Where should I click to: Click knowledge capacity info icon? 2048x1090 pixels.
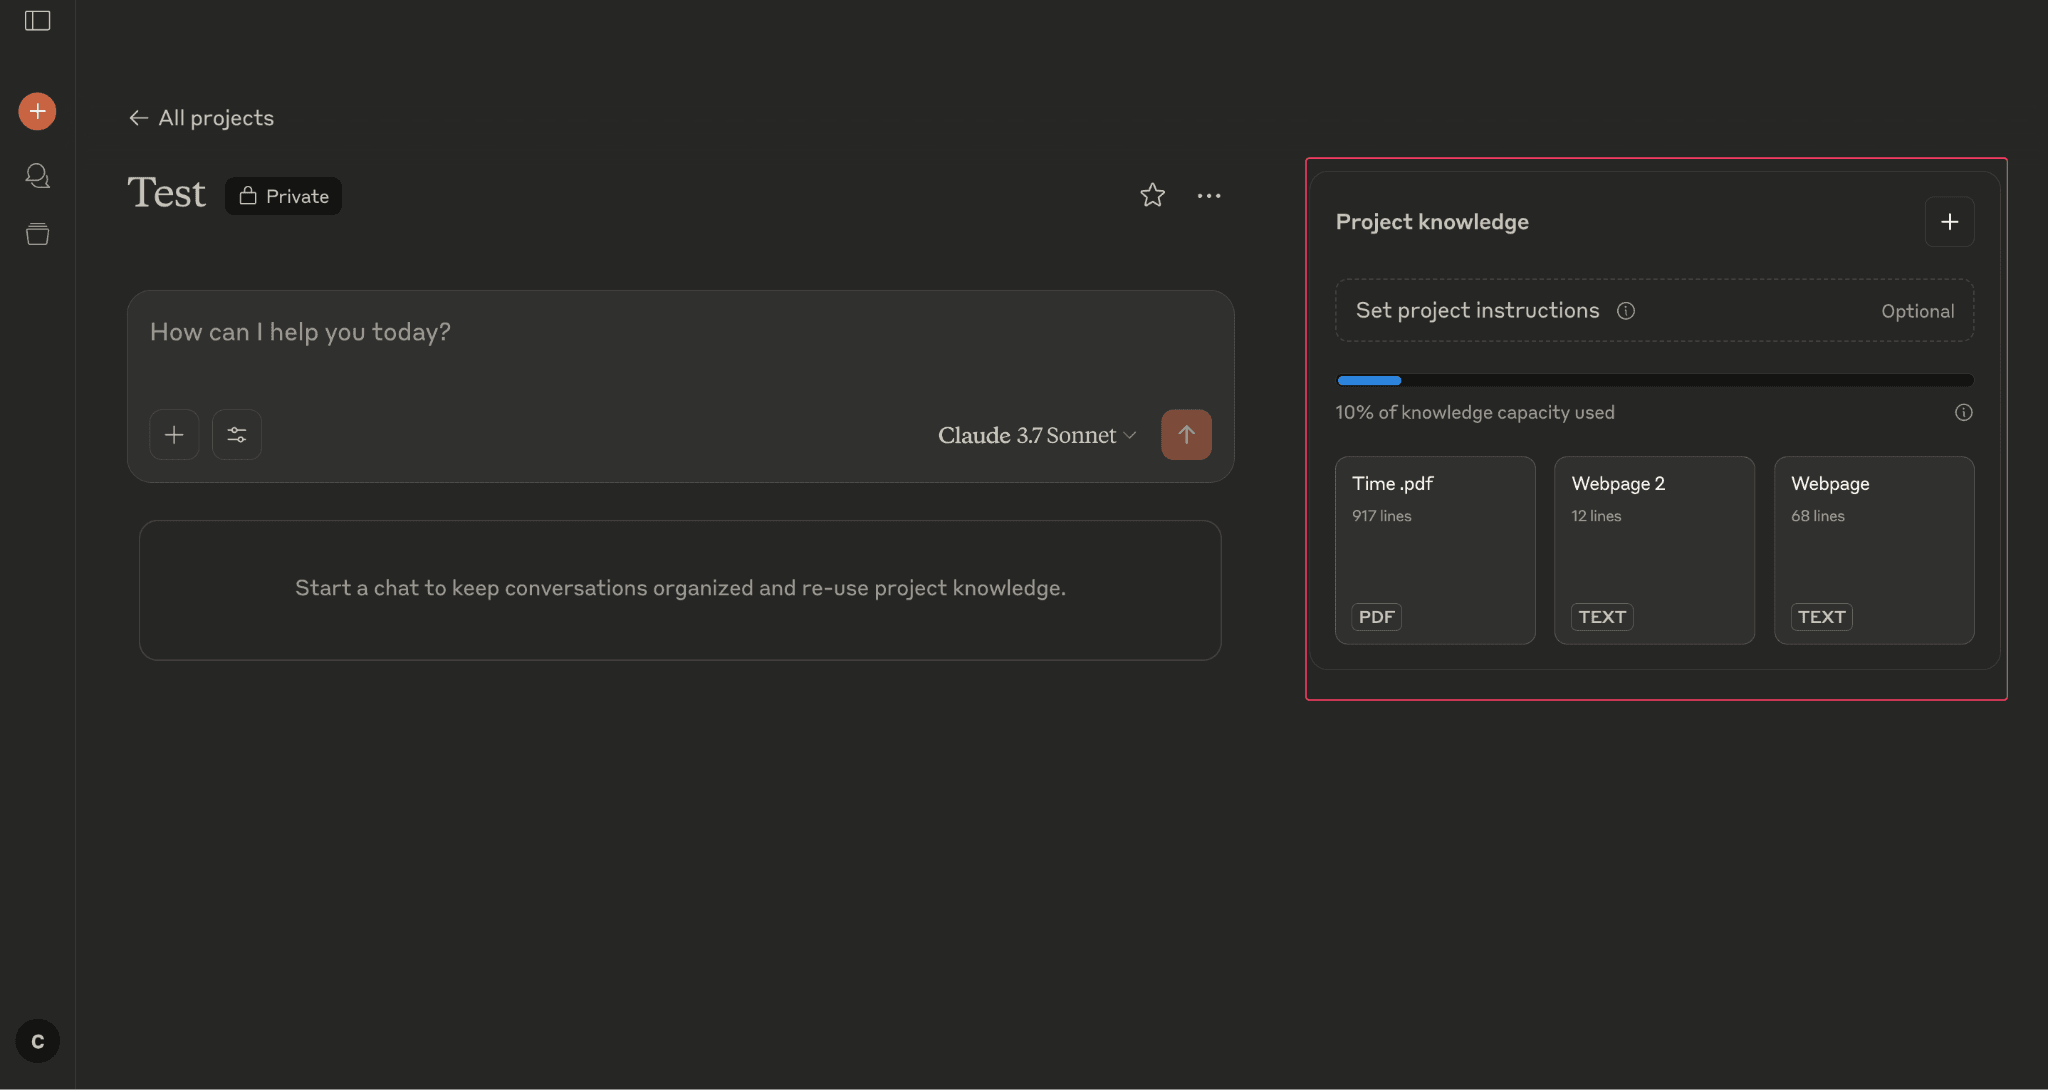pos(1963,413)
